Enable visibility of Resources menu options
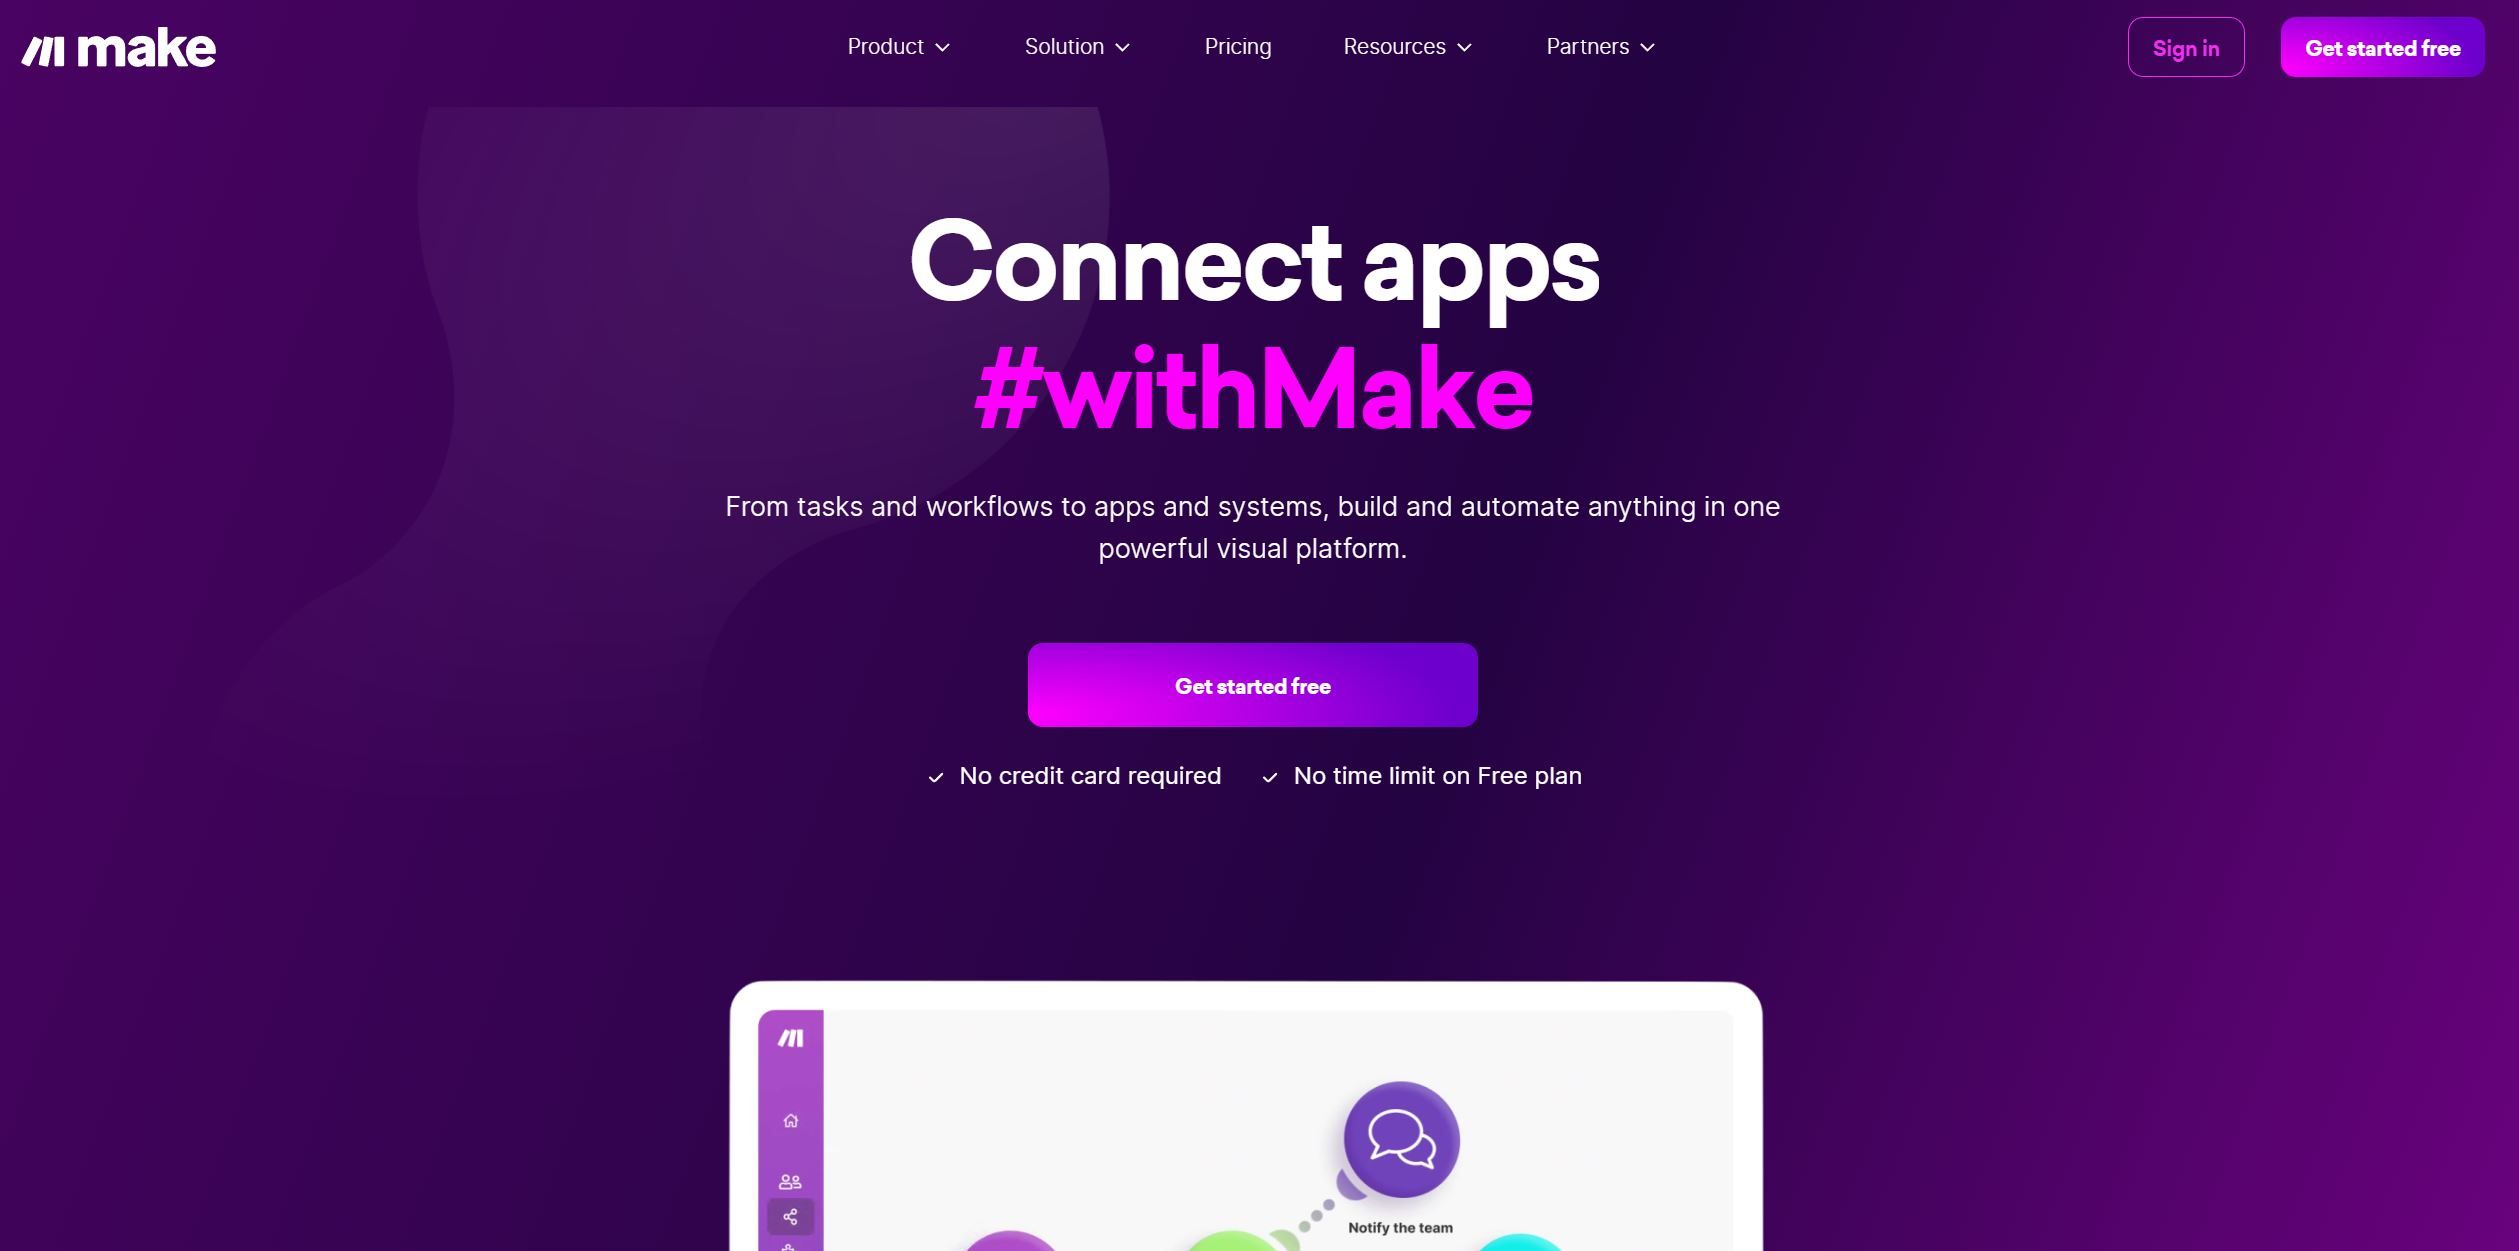This screenshot has width=2519, height=1251. point(1411,45)
